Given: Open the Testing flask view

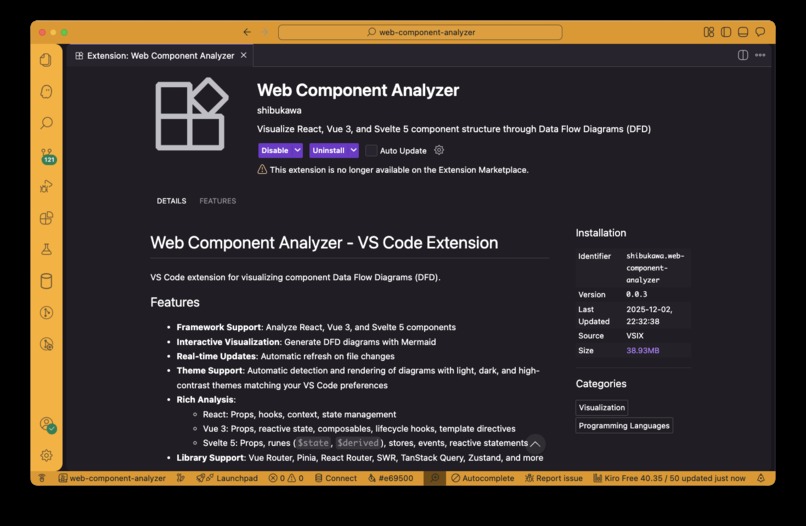Looking at the screenshot, I should pyautogui.click(x=46, y=249).
